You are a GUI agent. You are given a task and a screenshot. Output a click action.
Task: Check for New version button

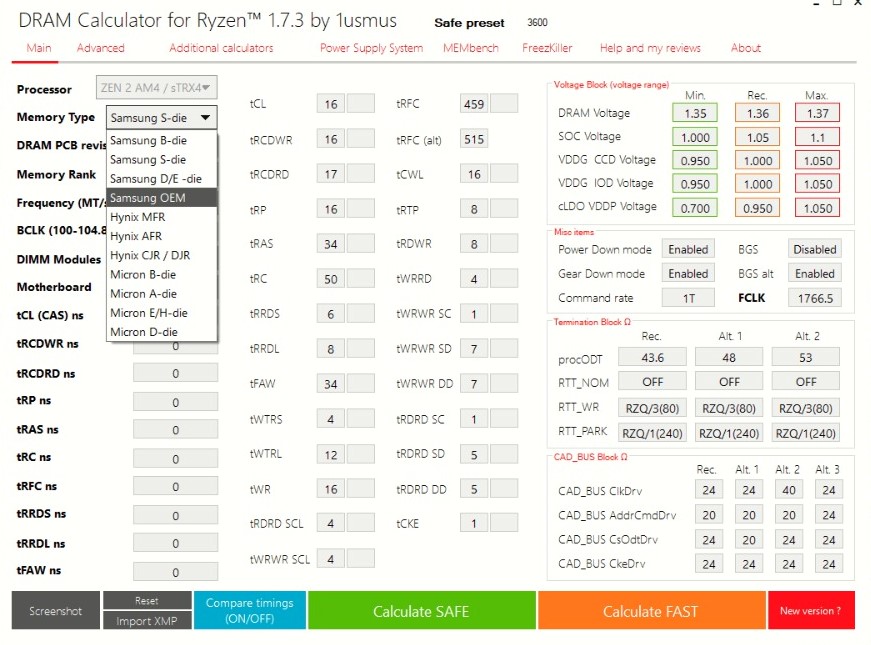pos(811,611)
